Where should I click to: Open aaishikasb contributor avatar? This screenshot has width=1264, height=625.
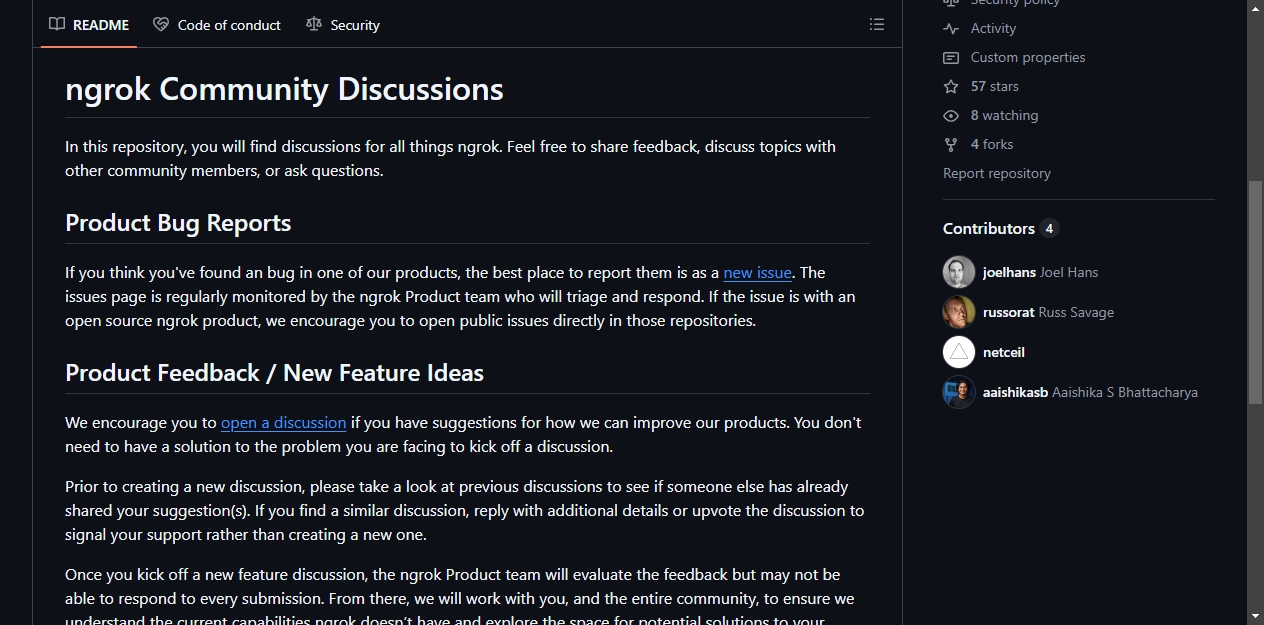959,392
